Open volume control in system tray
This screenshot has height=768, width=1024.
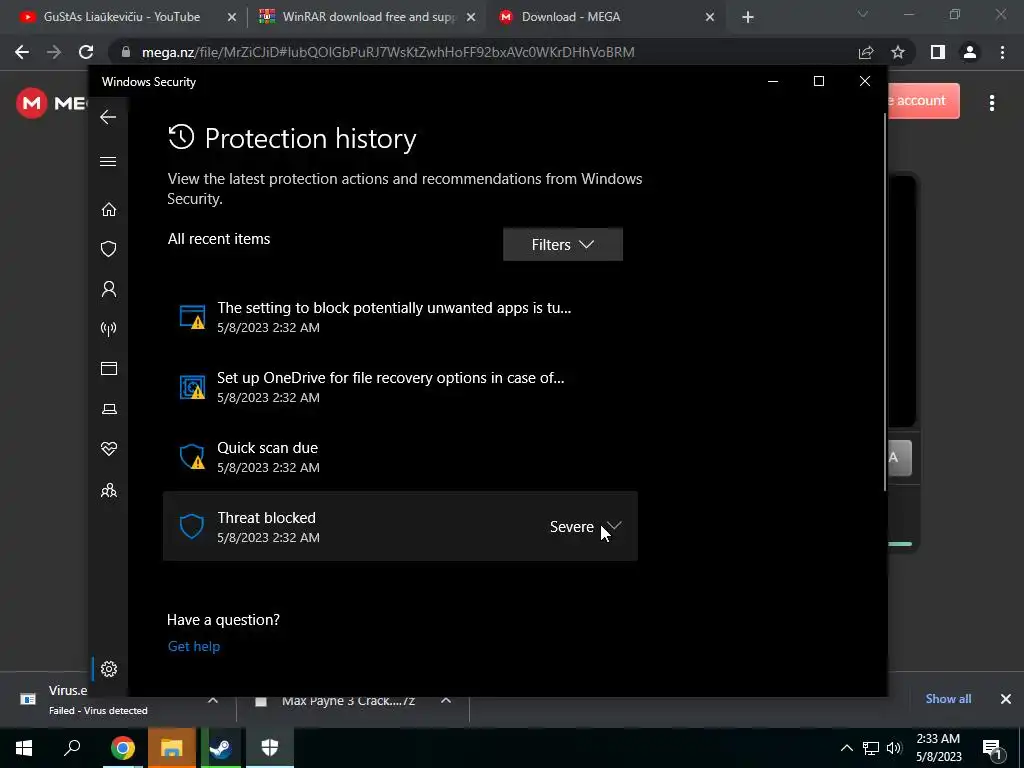[x=894, y=748]
